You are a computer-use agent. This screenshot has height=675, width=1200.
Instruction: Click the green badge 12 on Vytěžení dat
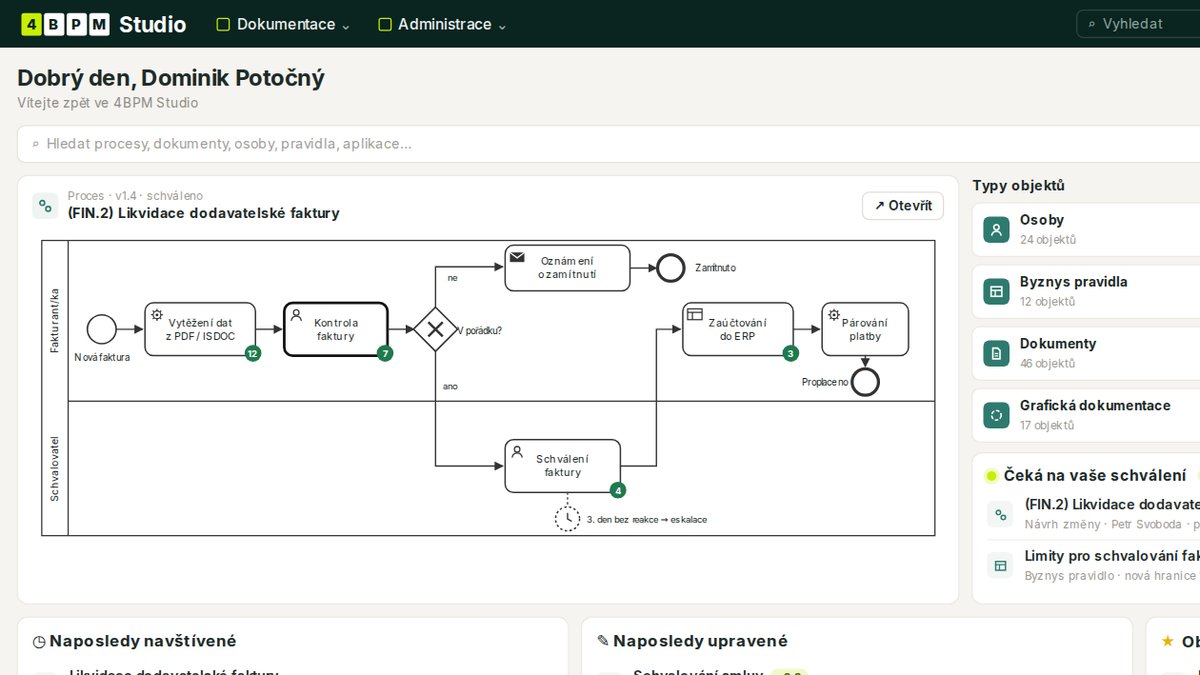point(253,353)
